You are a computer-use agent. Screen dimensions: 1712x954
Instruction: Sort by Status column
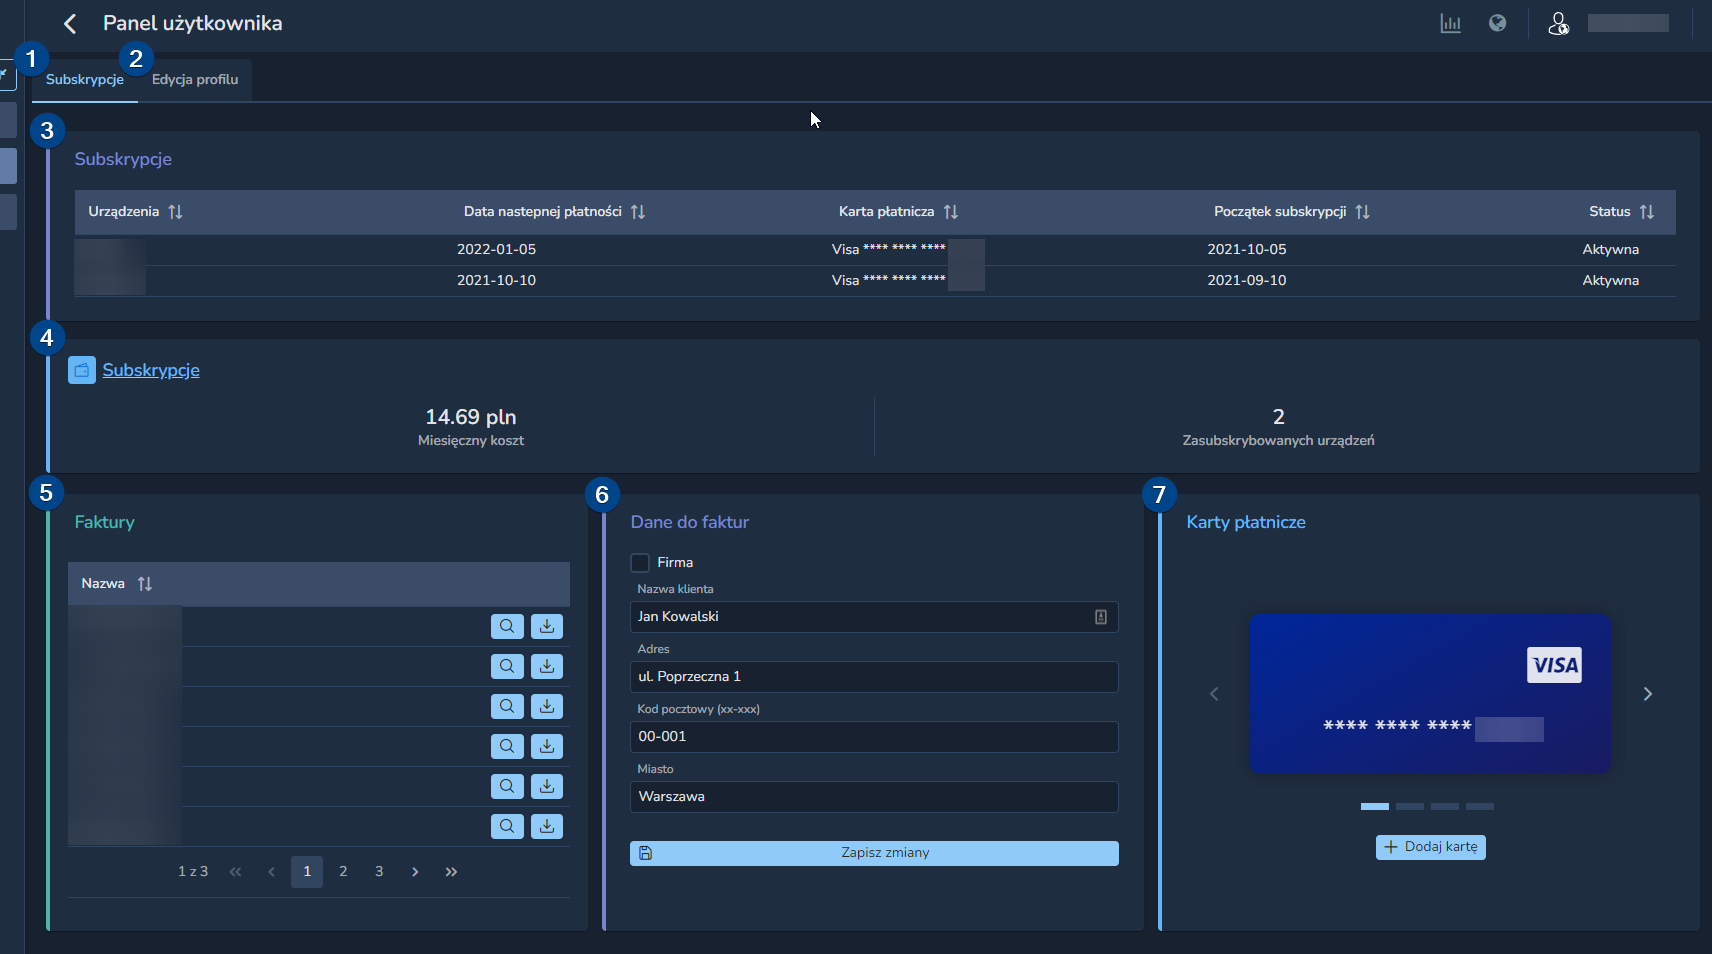pyautogui.click(x=1647, y=212)
